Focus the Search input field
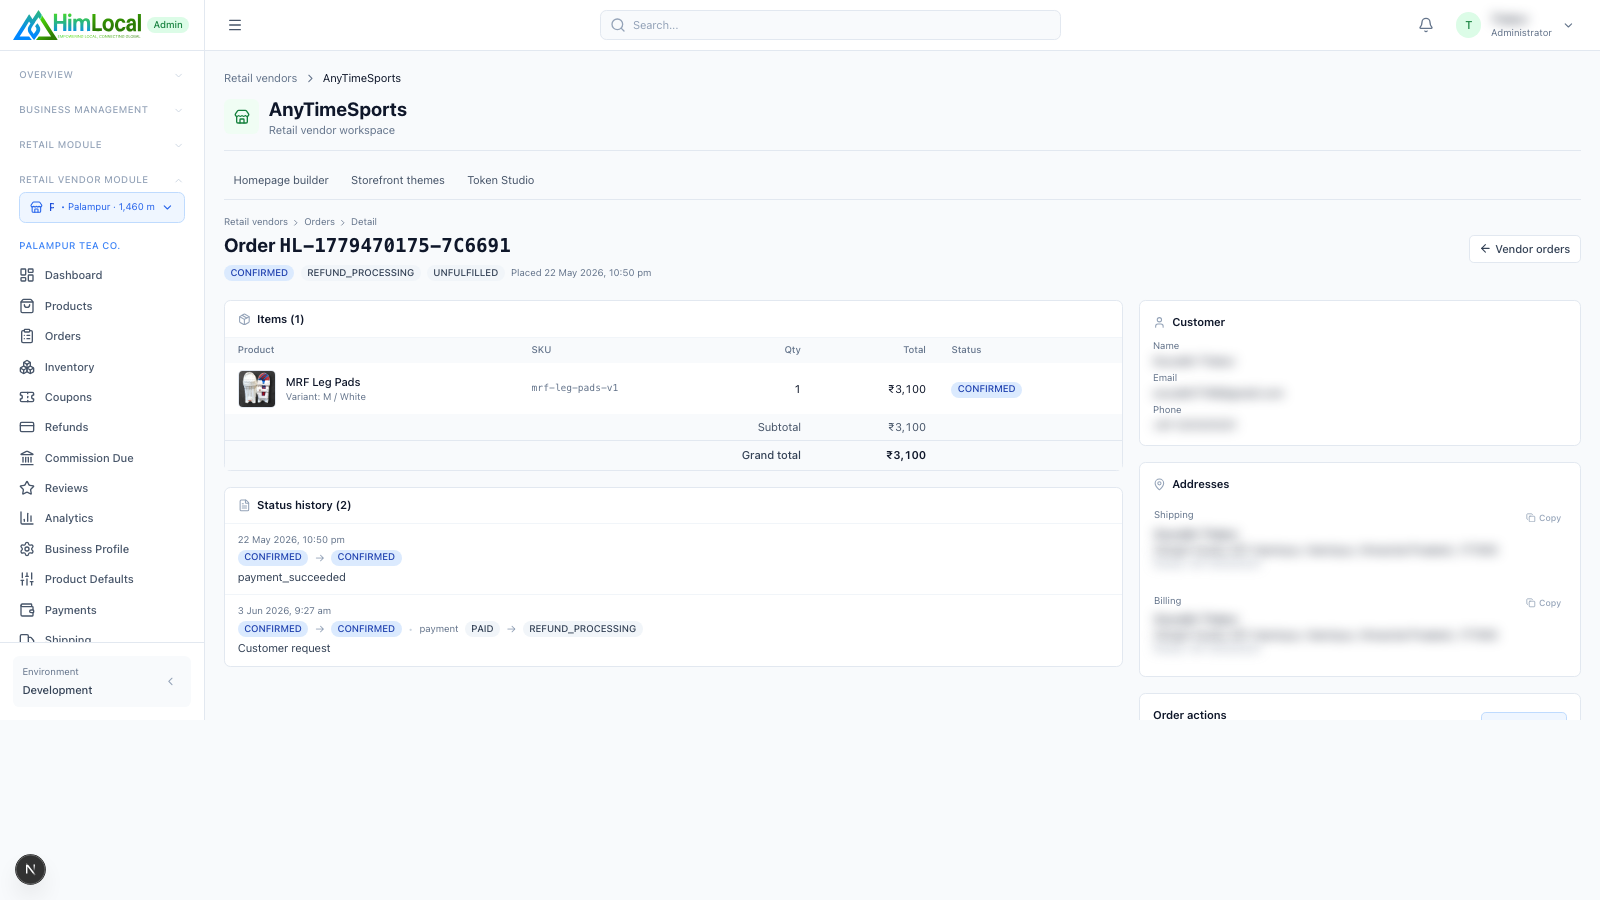The height and width of the screenshot is (900, 1600). [x=830, y=25]
